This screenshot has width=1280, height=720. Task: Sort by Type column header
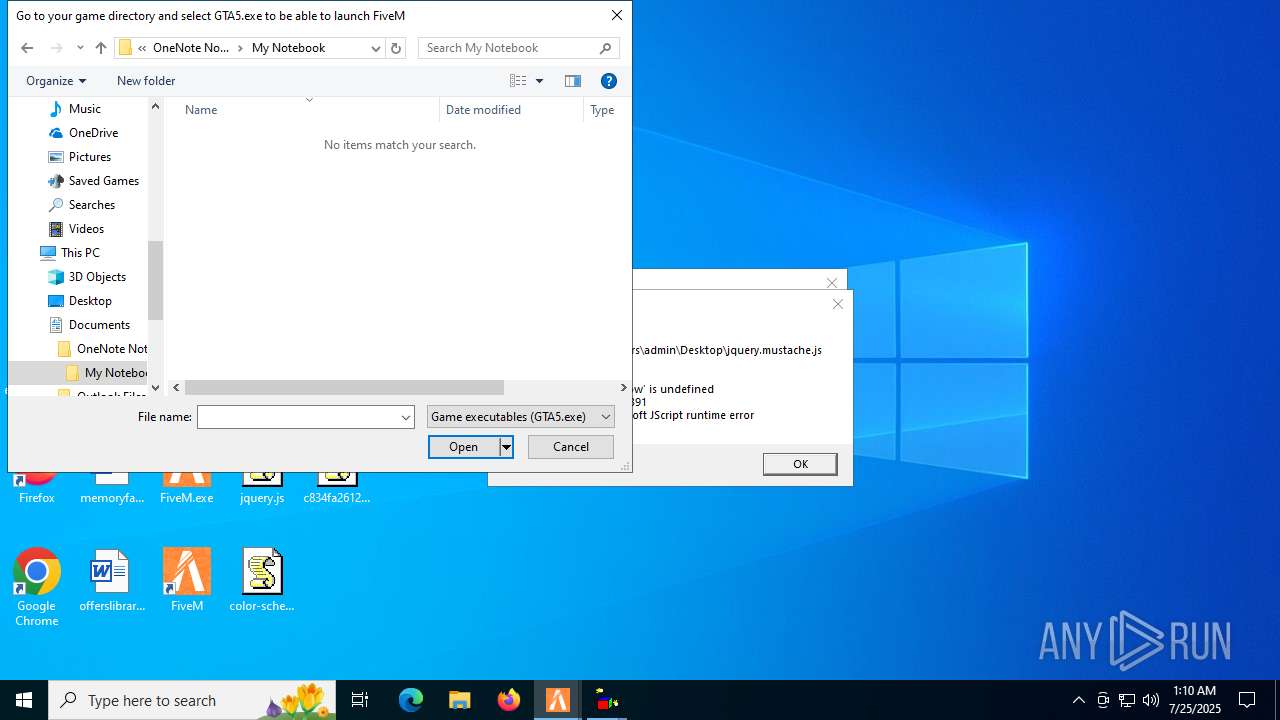click(602, 110)
